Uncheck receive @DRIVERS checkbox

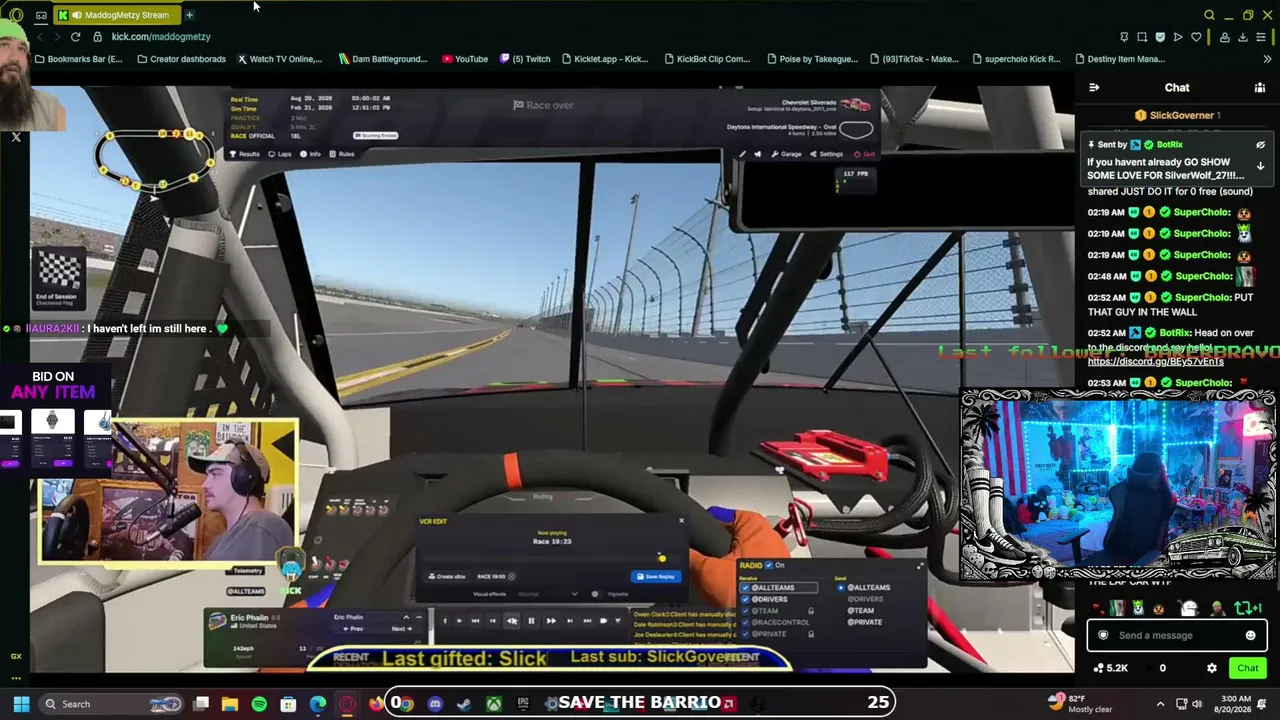[745, 599]
